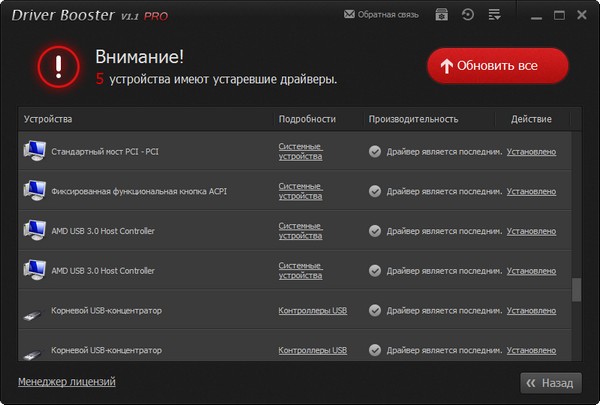Screen dimensions: 600x405
Task: Click Установлено link for ACPI button row
Action: coord(531,191)
